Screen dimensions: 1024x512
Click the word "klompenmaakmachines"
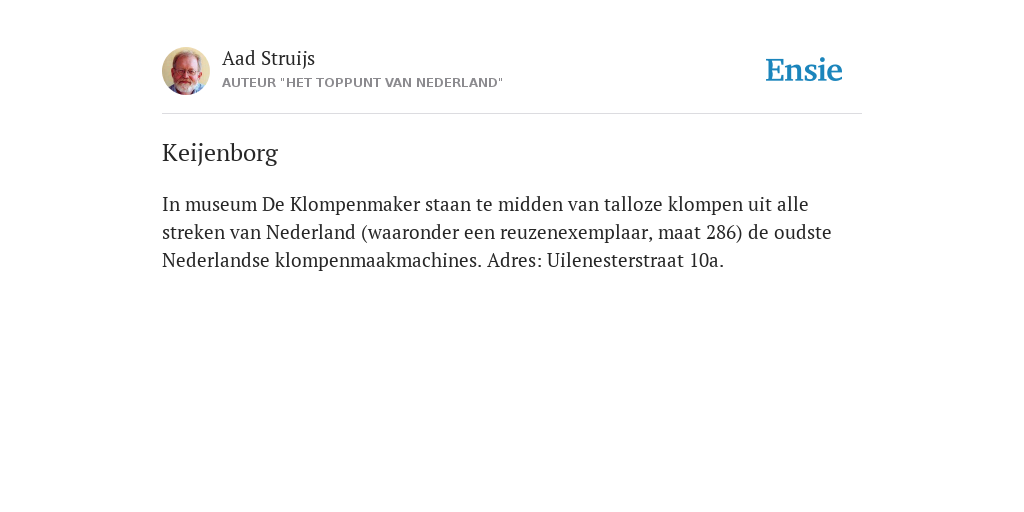378,261
